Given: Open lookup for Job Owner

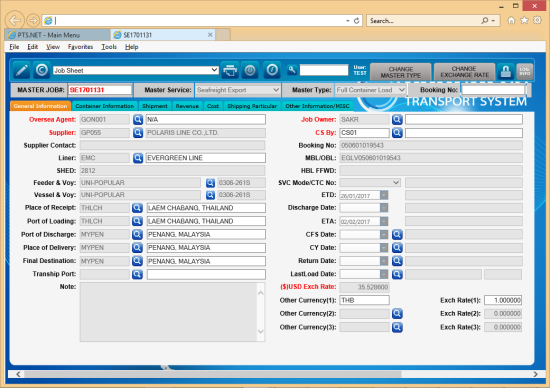Looking at the screenshot, I should coord(397,120).
